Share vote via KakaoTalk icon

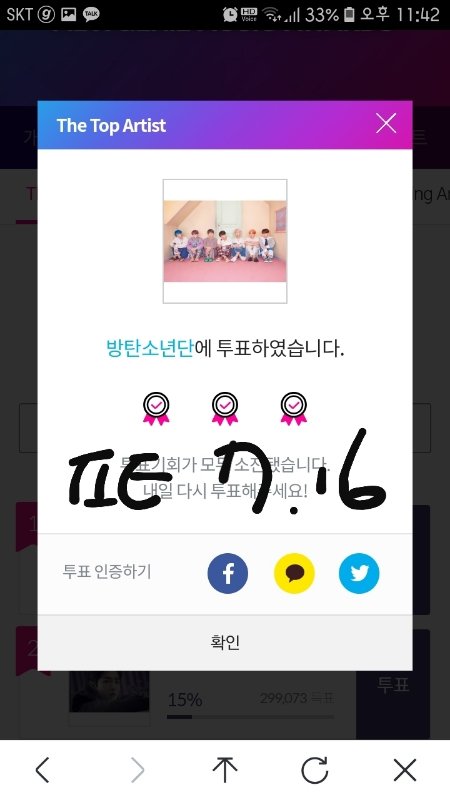294,573
